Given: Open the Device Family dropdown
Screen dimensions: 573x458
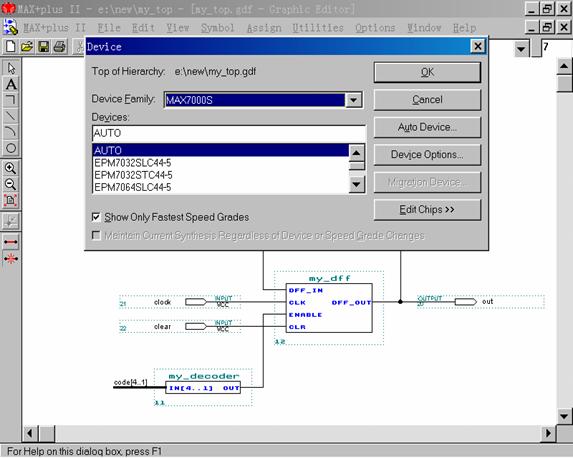Looking at the screenshot, I should [353, 100].
